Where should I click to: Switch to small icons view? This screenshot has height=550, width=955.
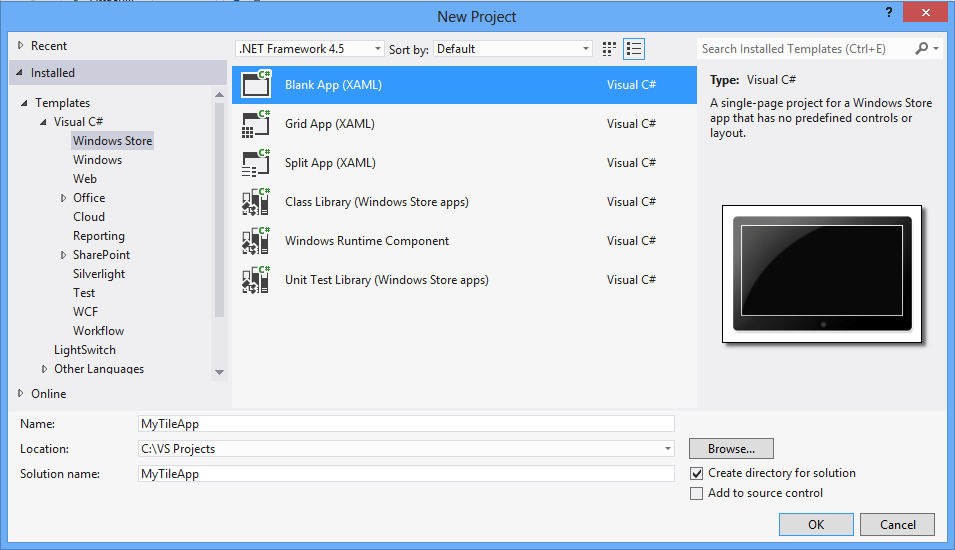click(x=609, y=49)
